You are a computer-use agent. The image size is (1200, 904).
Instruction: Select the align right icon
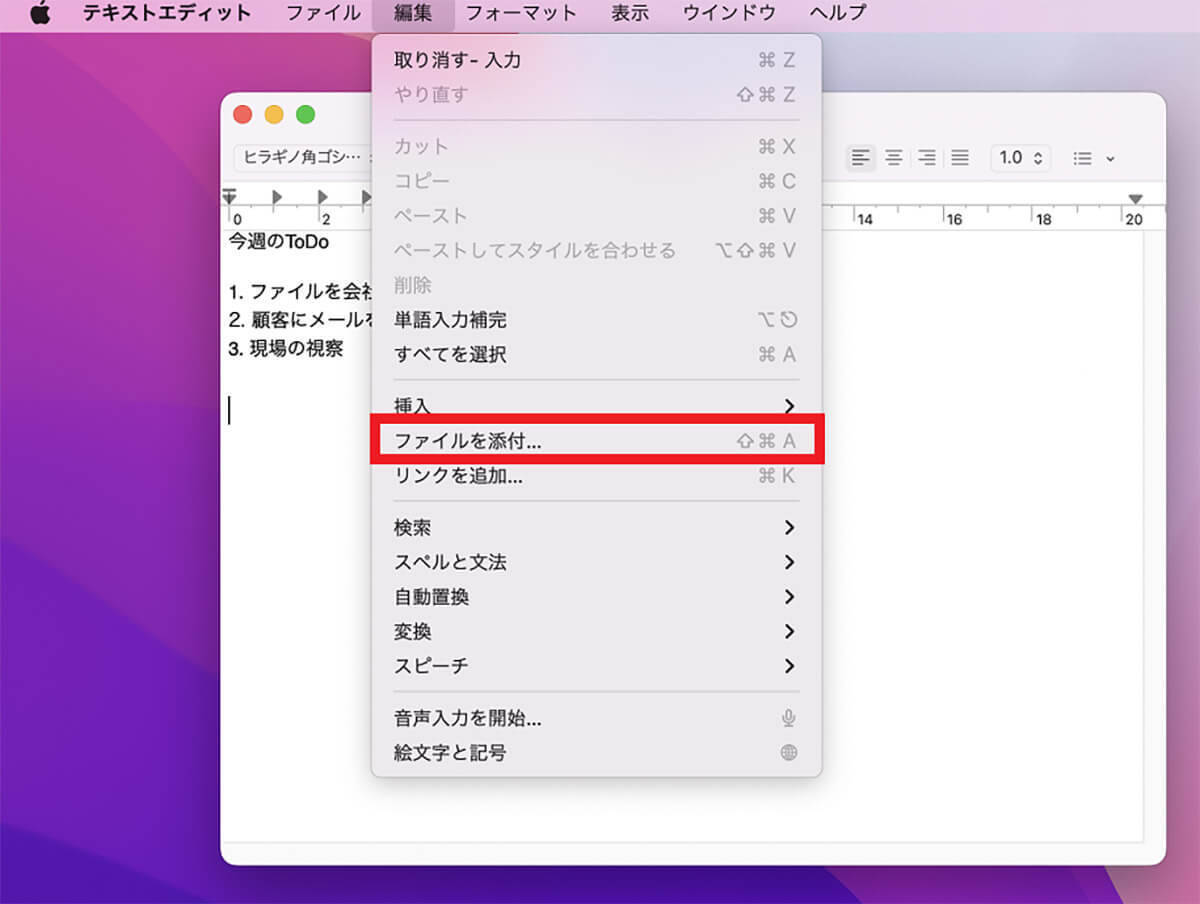coord(927,158)
